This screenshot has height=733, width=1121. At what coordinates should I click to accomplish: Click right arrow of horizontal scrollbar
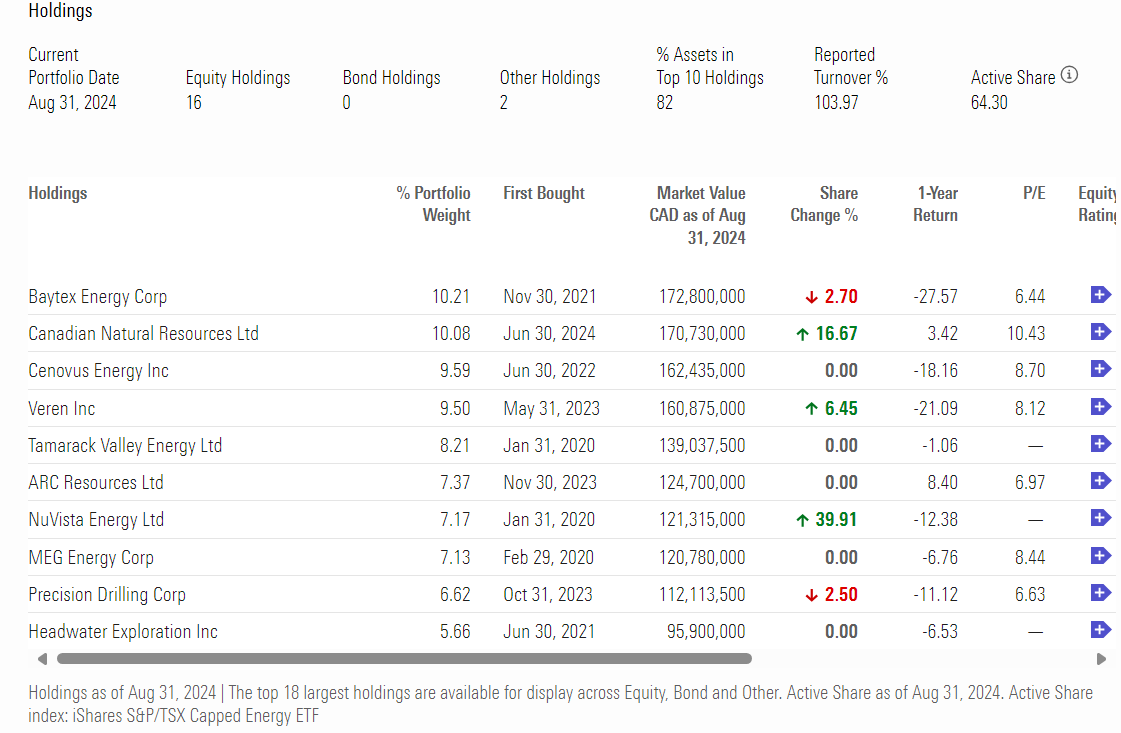1101,659
